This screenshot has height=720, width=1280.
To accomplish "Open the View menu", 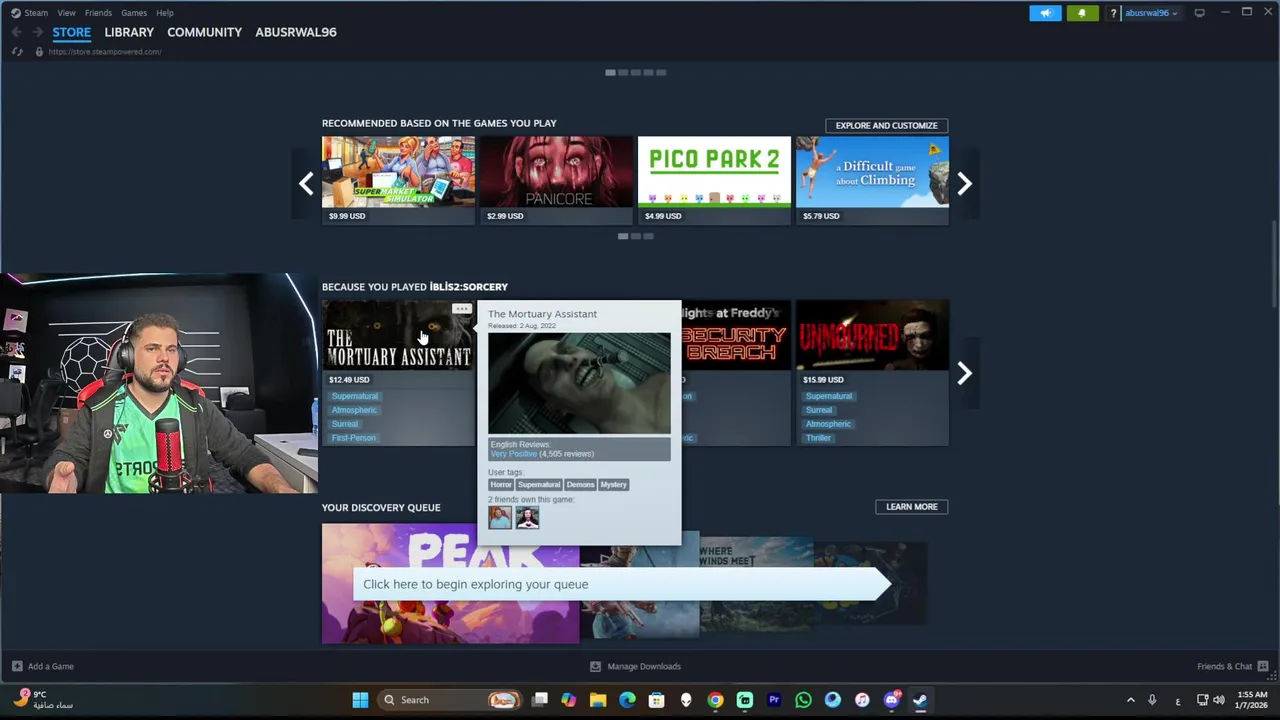I will point(66,13).
